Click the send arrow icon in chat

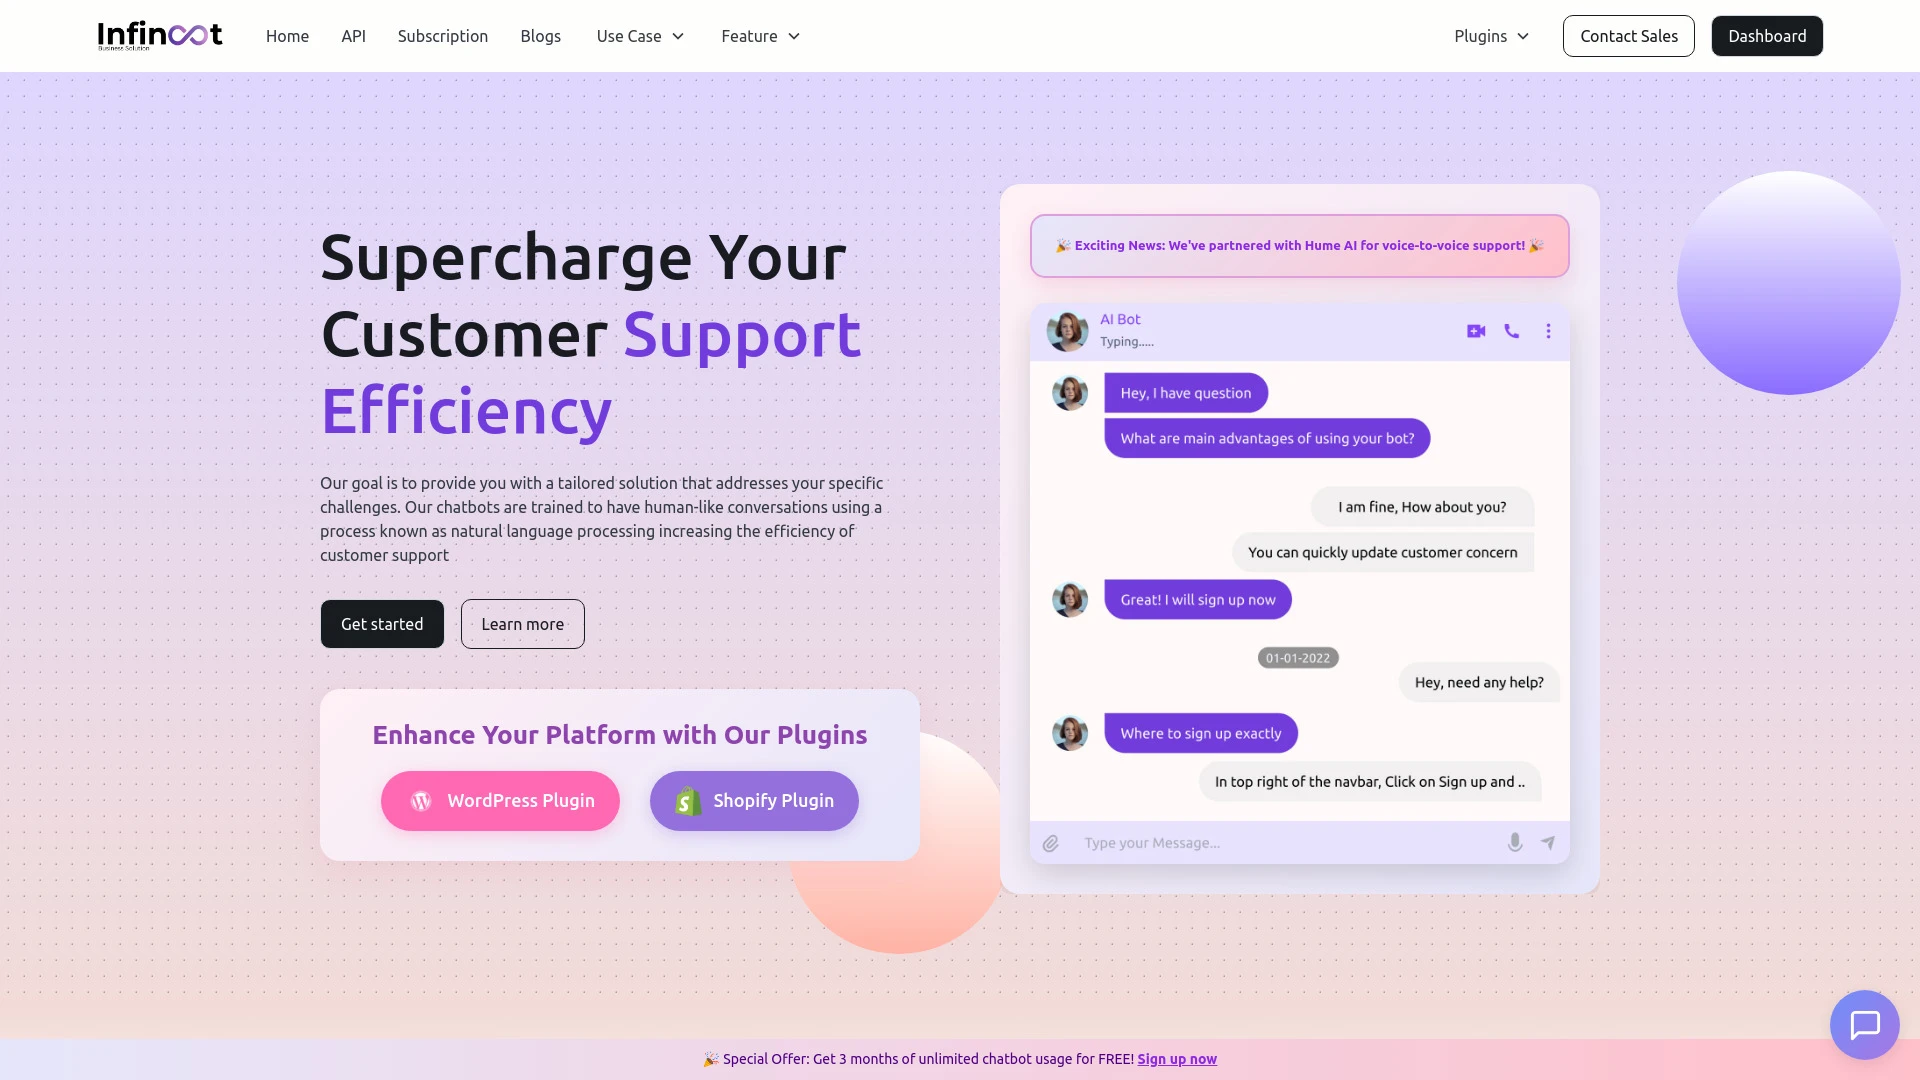[x=1548, y=843]
